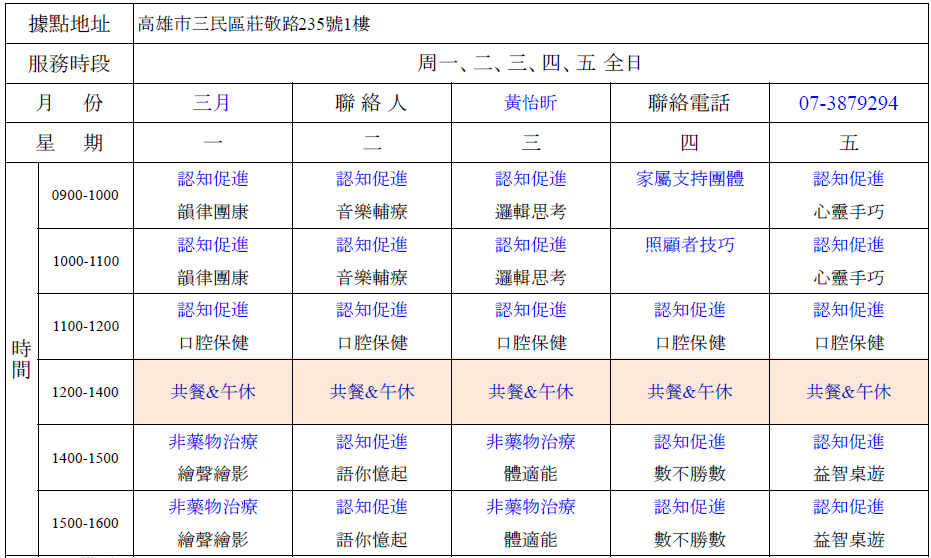Click the 服務時段 header cell
Image resolution: width=931 pixels, height=558 pixels.
pyautogui.click(x=69, y=64)
